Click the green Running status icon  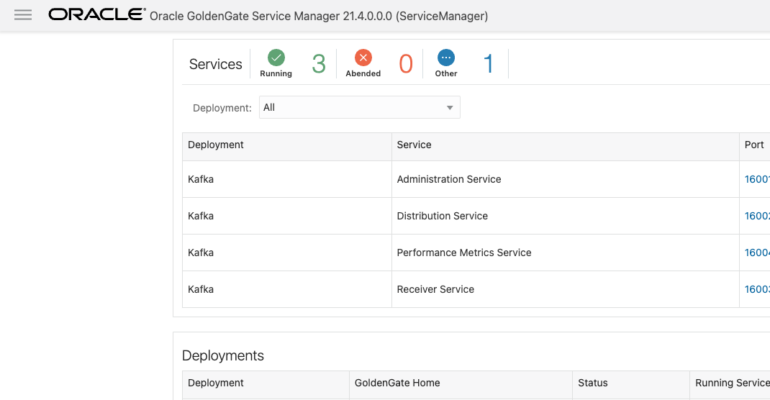pyautogui.click(x=276, y=57)
